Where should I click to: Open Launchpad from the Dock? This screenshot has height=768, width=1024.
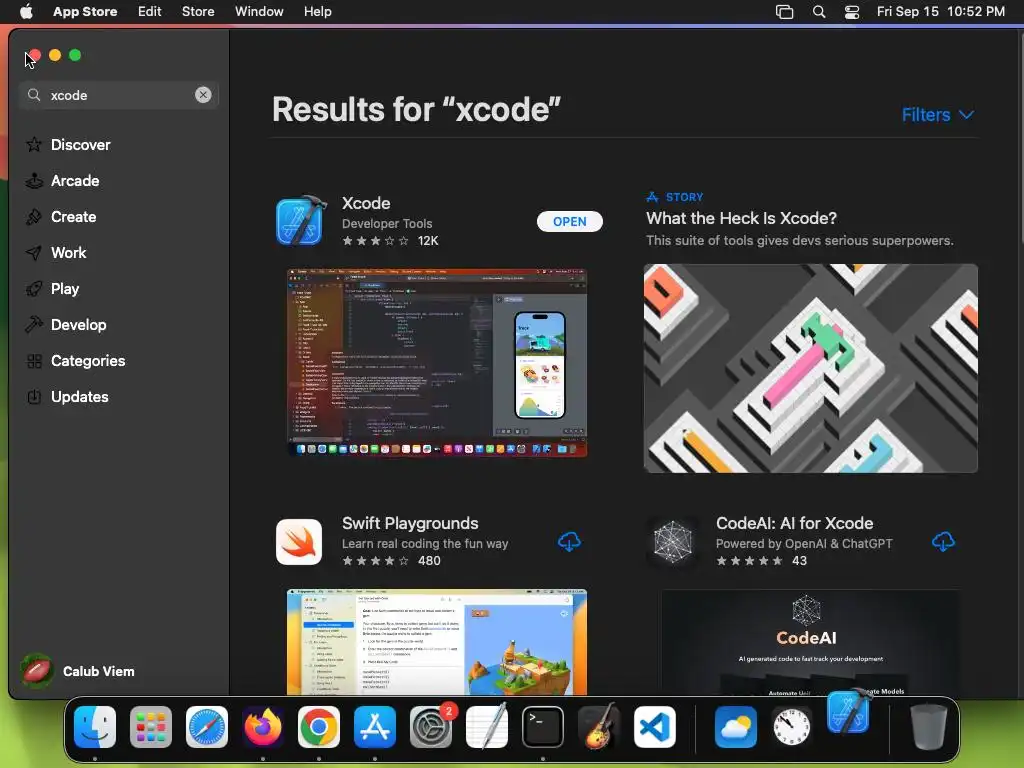click(x=151, y=727)
